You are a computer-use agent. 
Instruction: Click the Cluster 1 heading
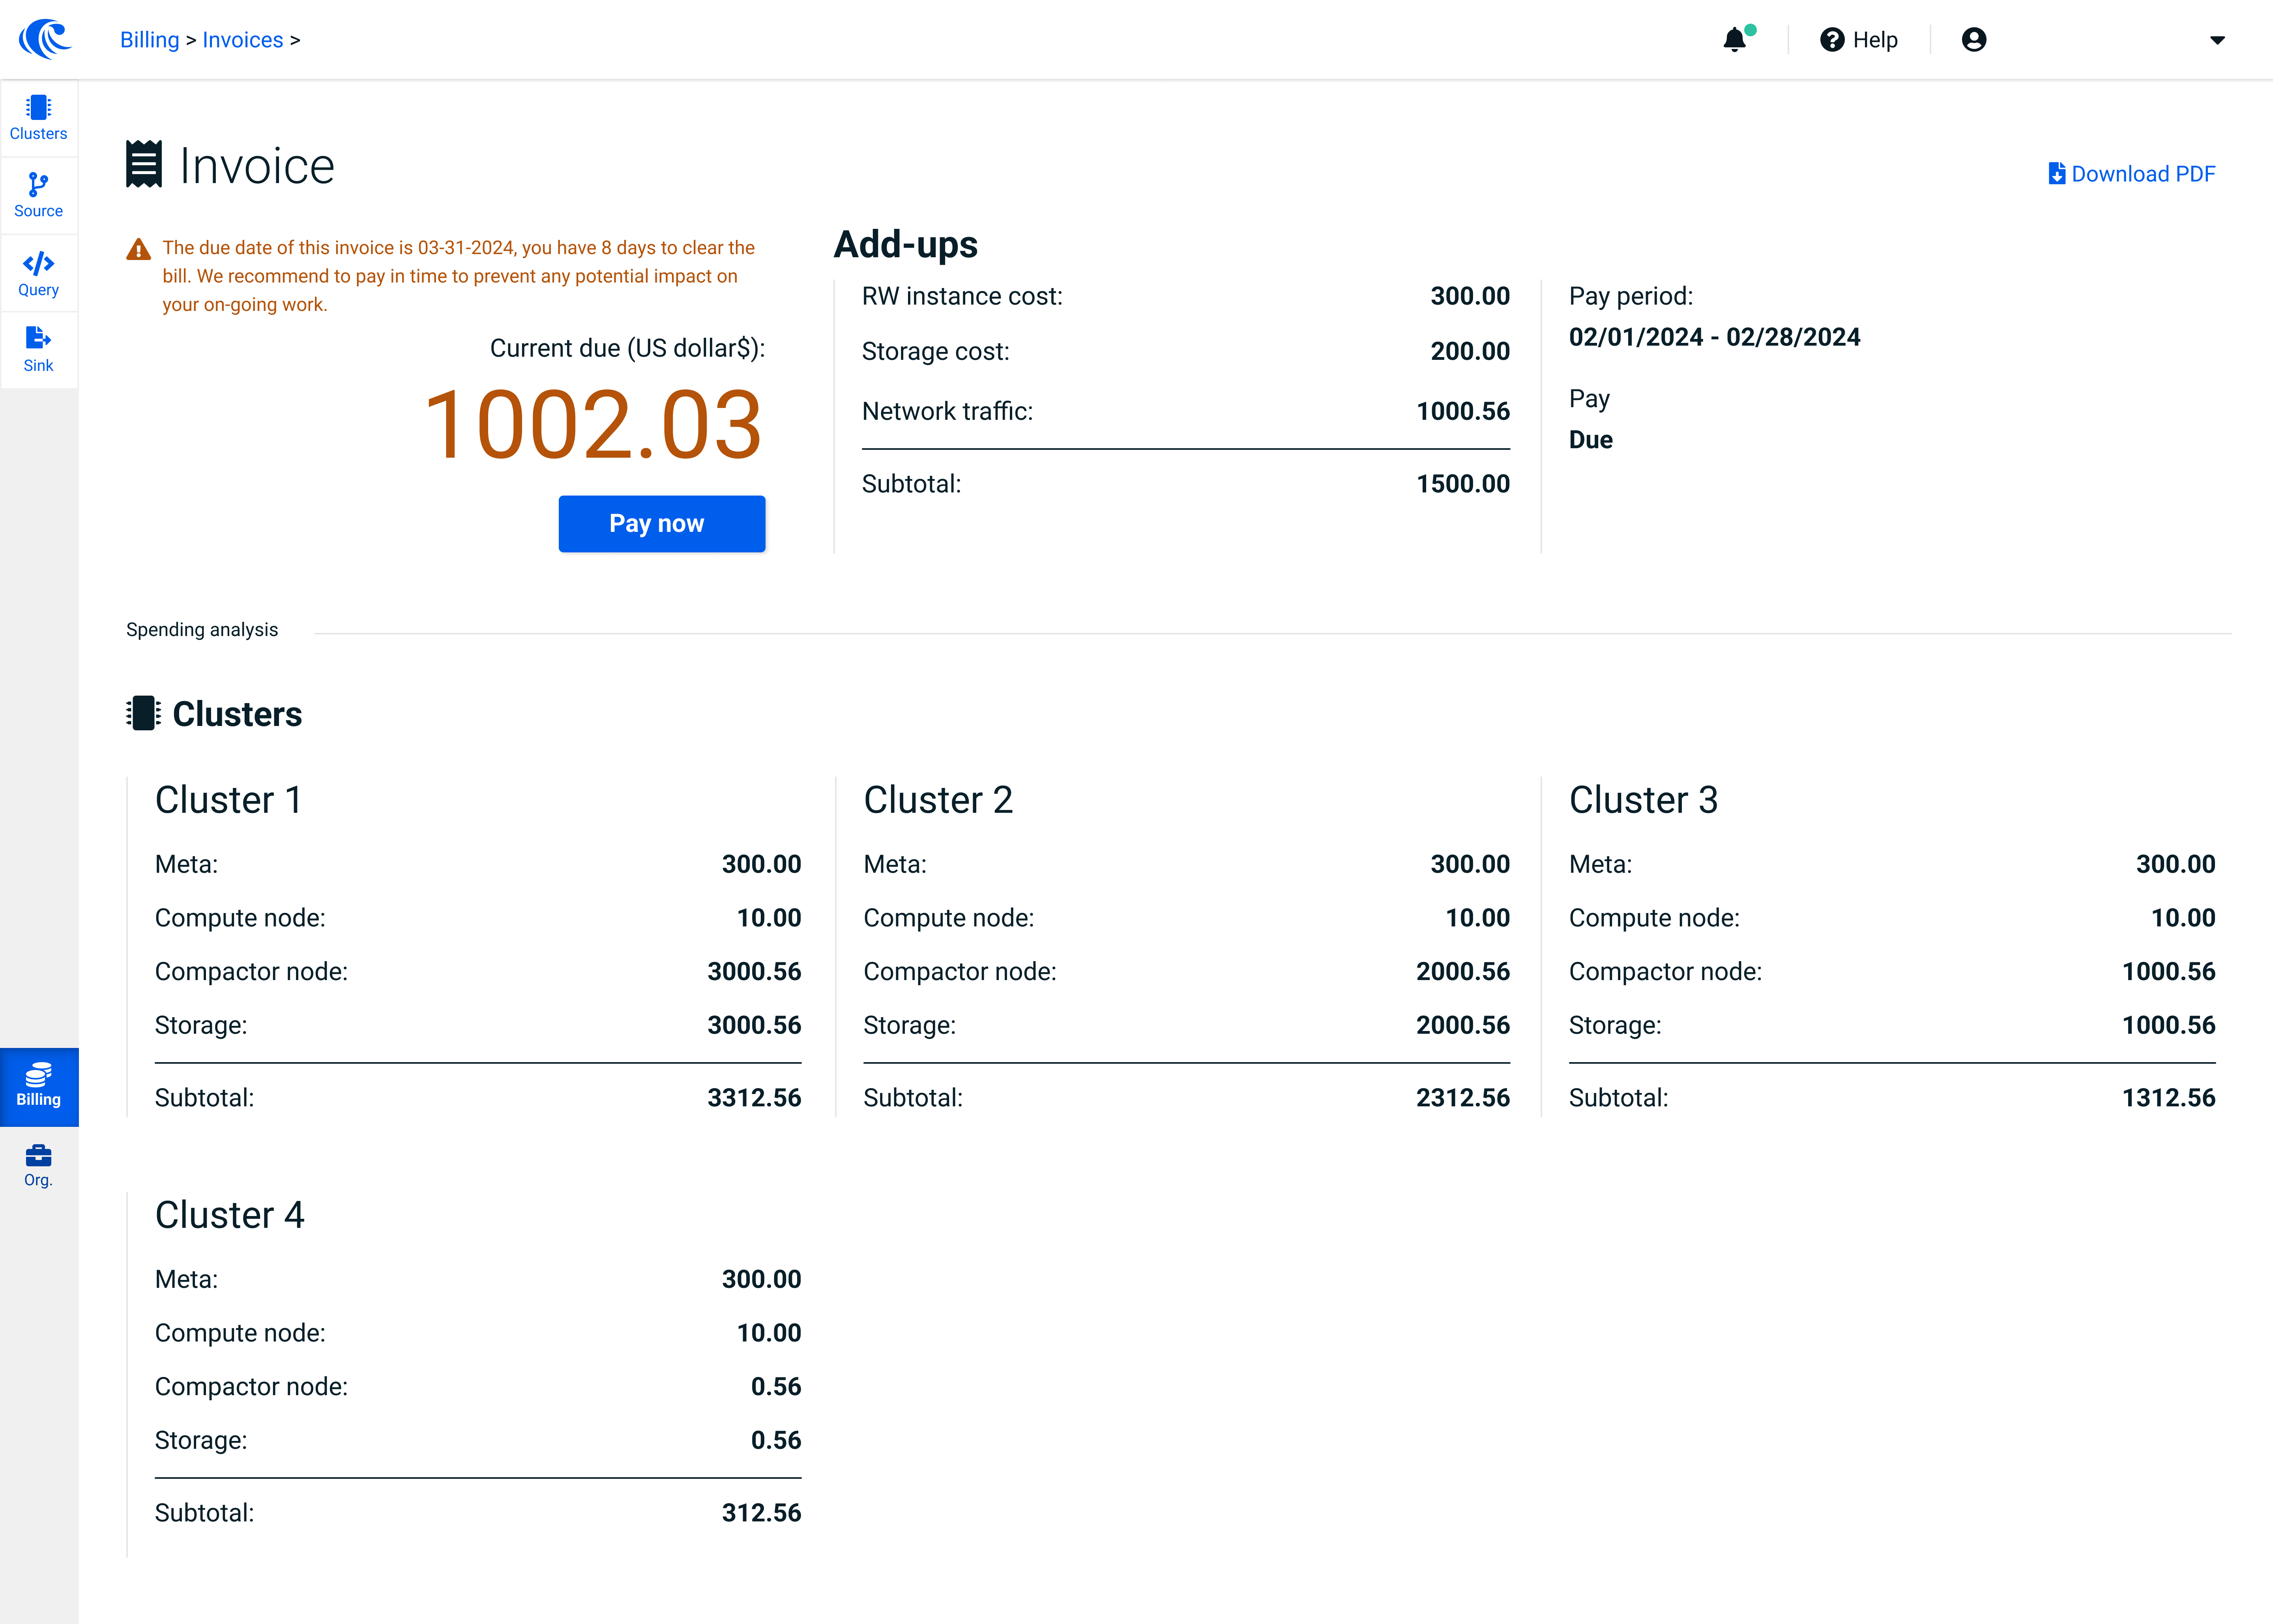[x=228, y=800]
